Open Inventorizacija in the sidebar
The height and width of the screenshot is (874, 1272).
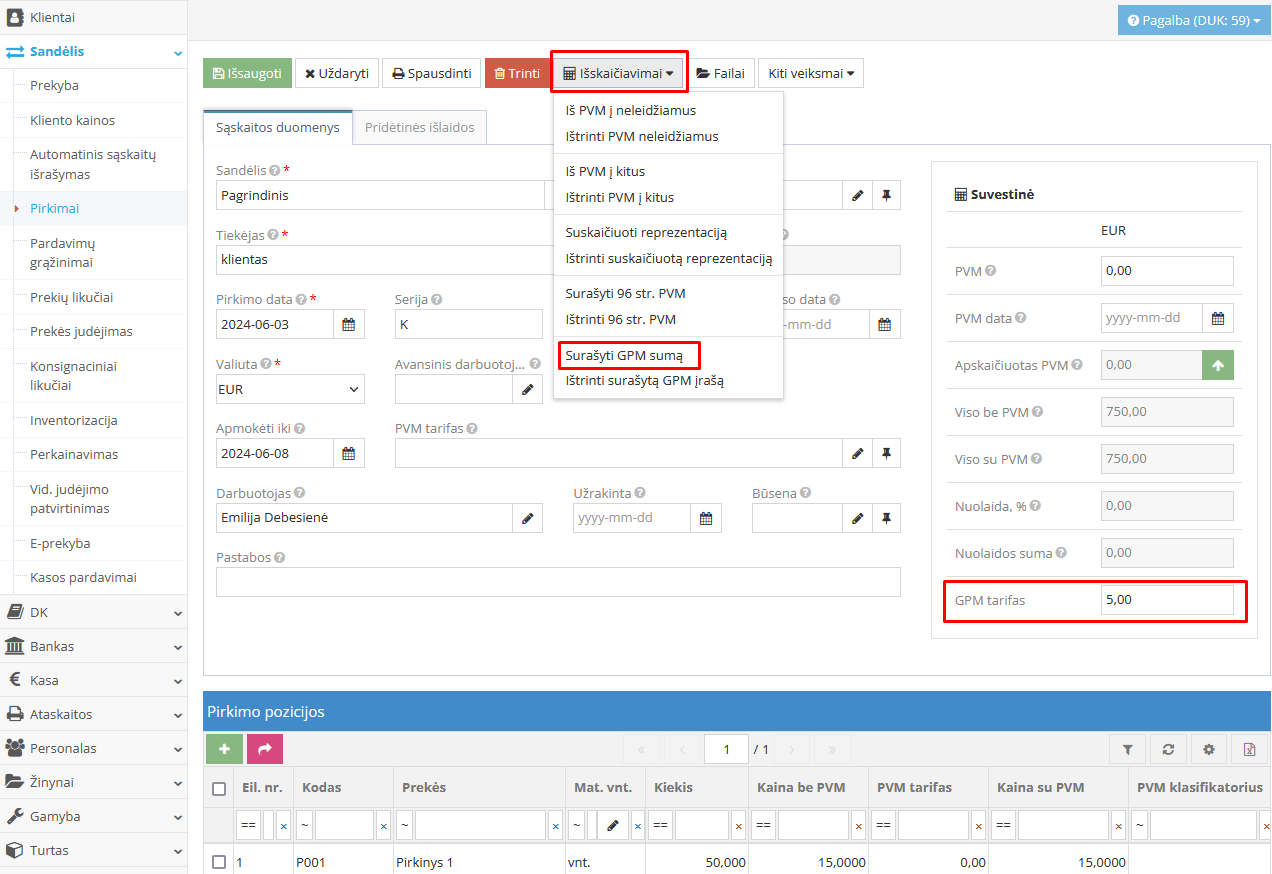(74, 420)
